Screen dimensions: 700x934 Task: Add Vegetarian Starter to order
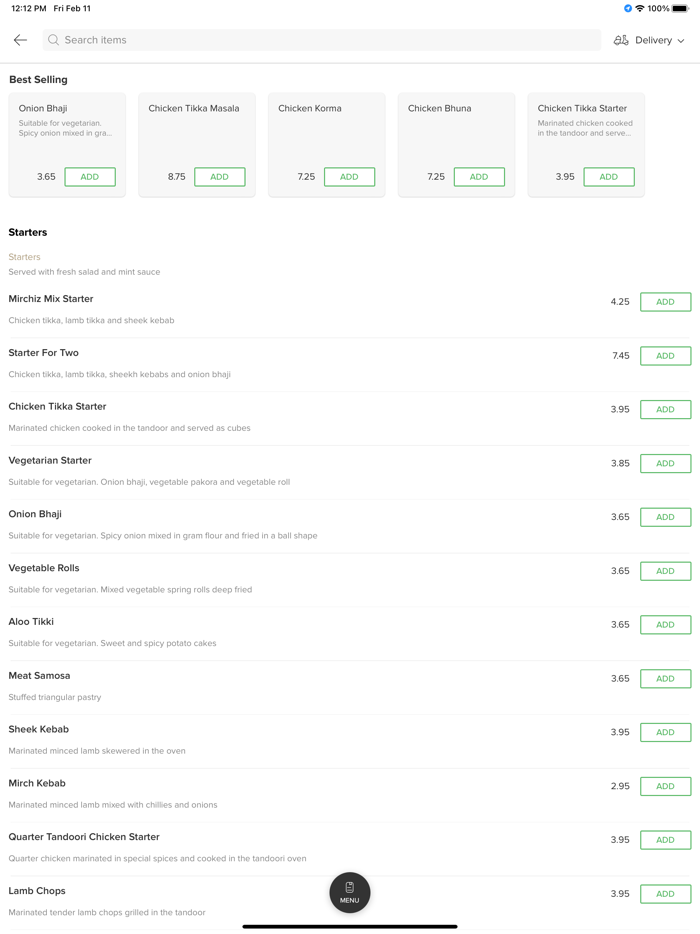665,464
